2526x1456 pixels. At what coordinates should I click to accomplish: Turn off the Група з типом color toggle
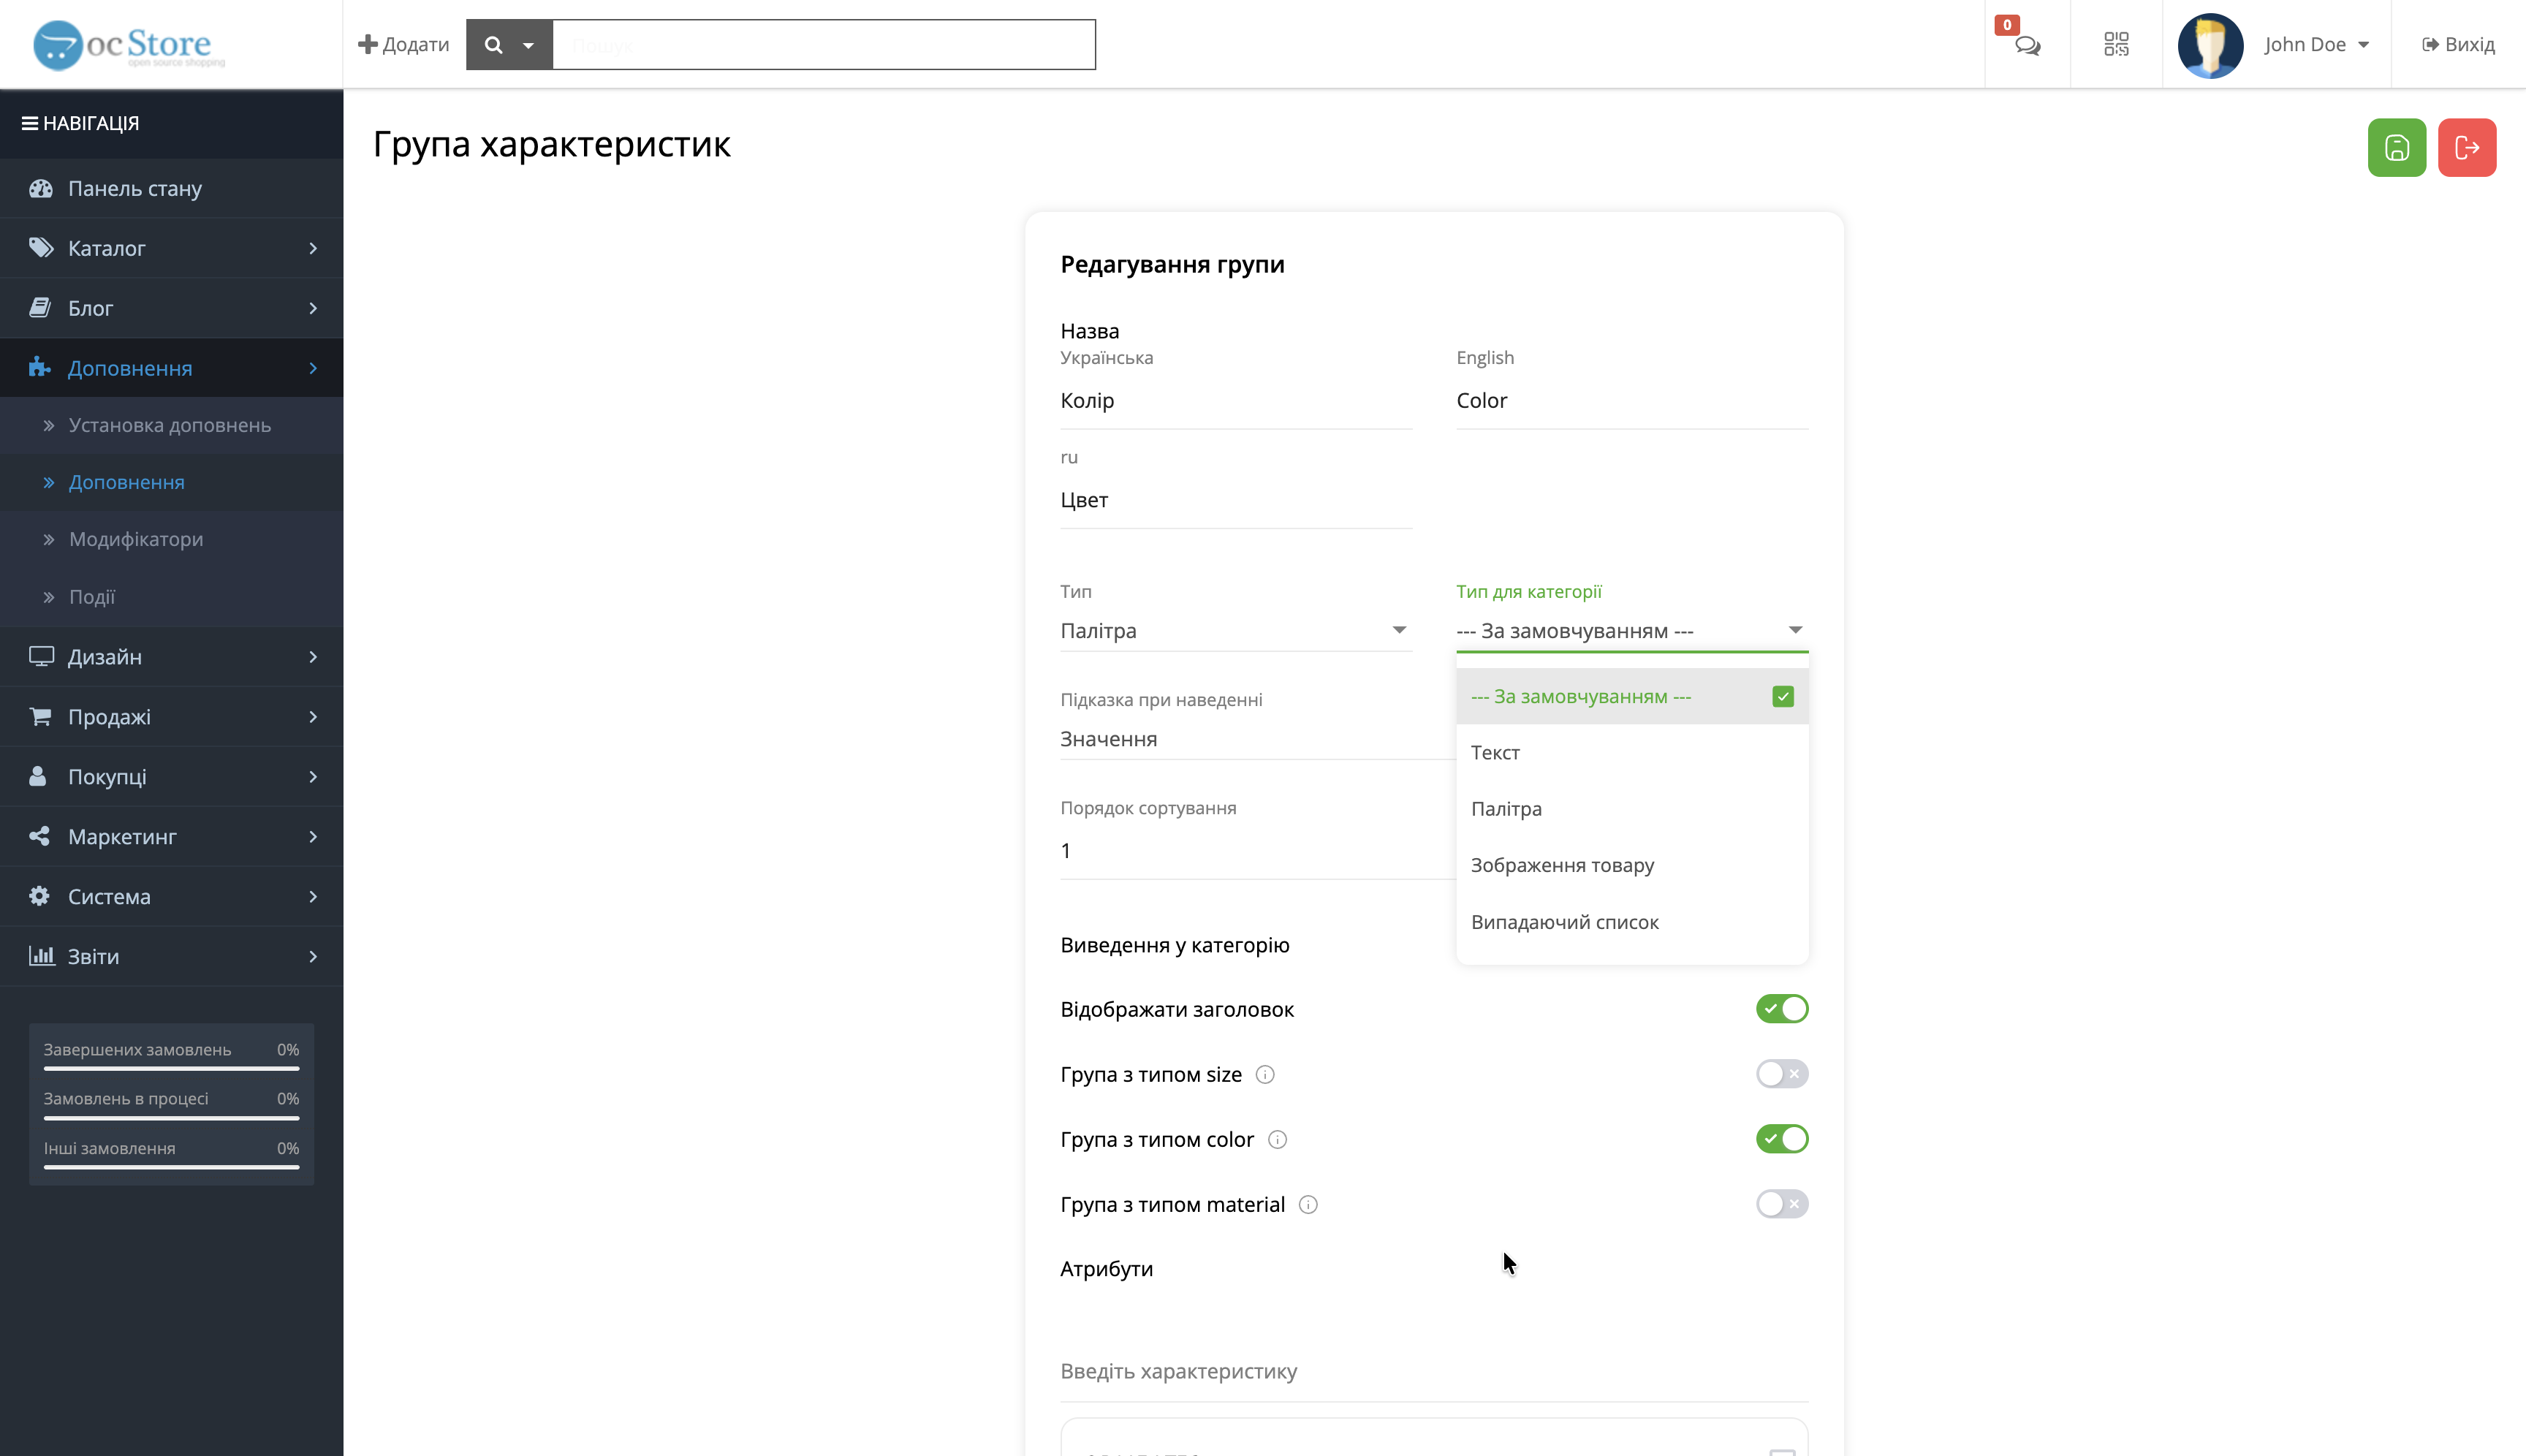1782,1138
